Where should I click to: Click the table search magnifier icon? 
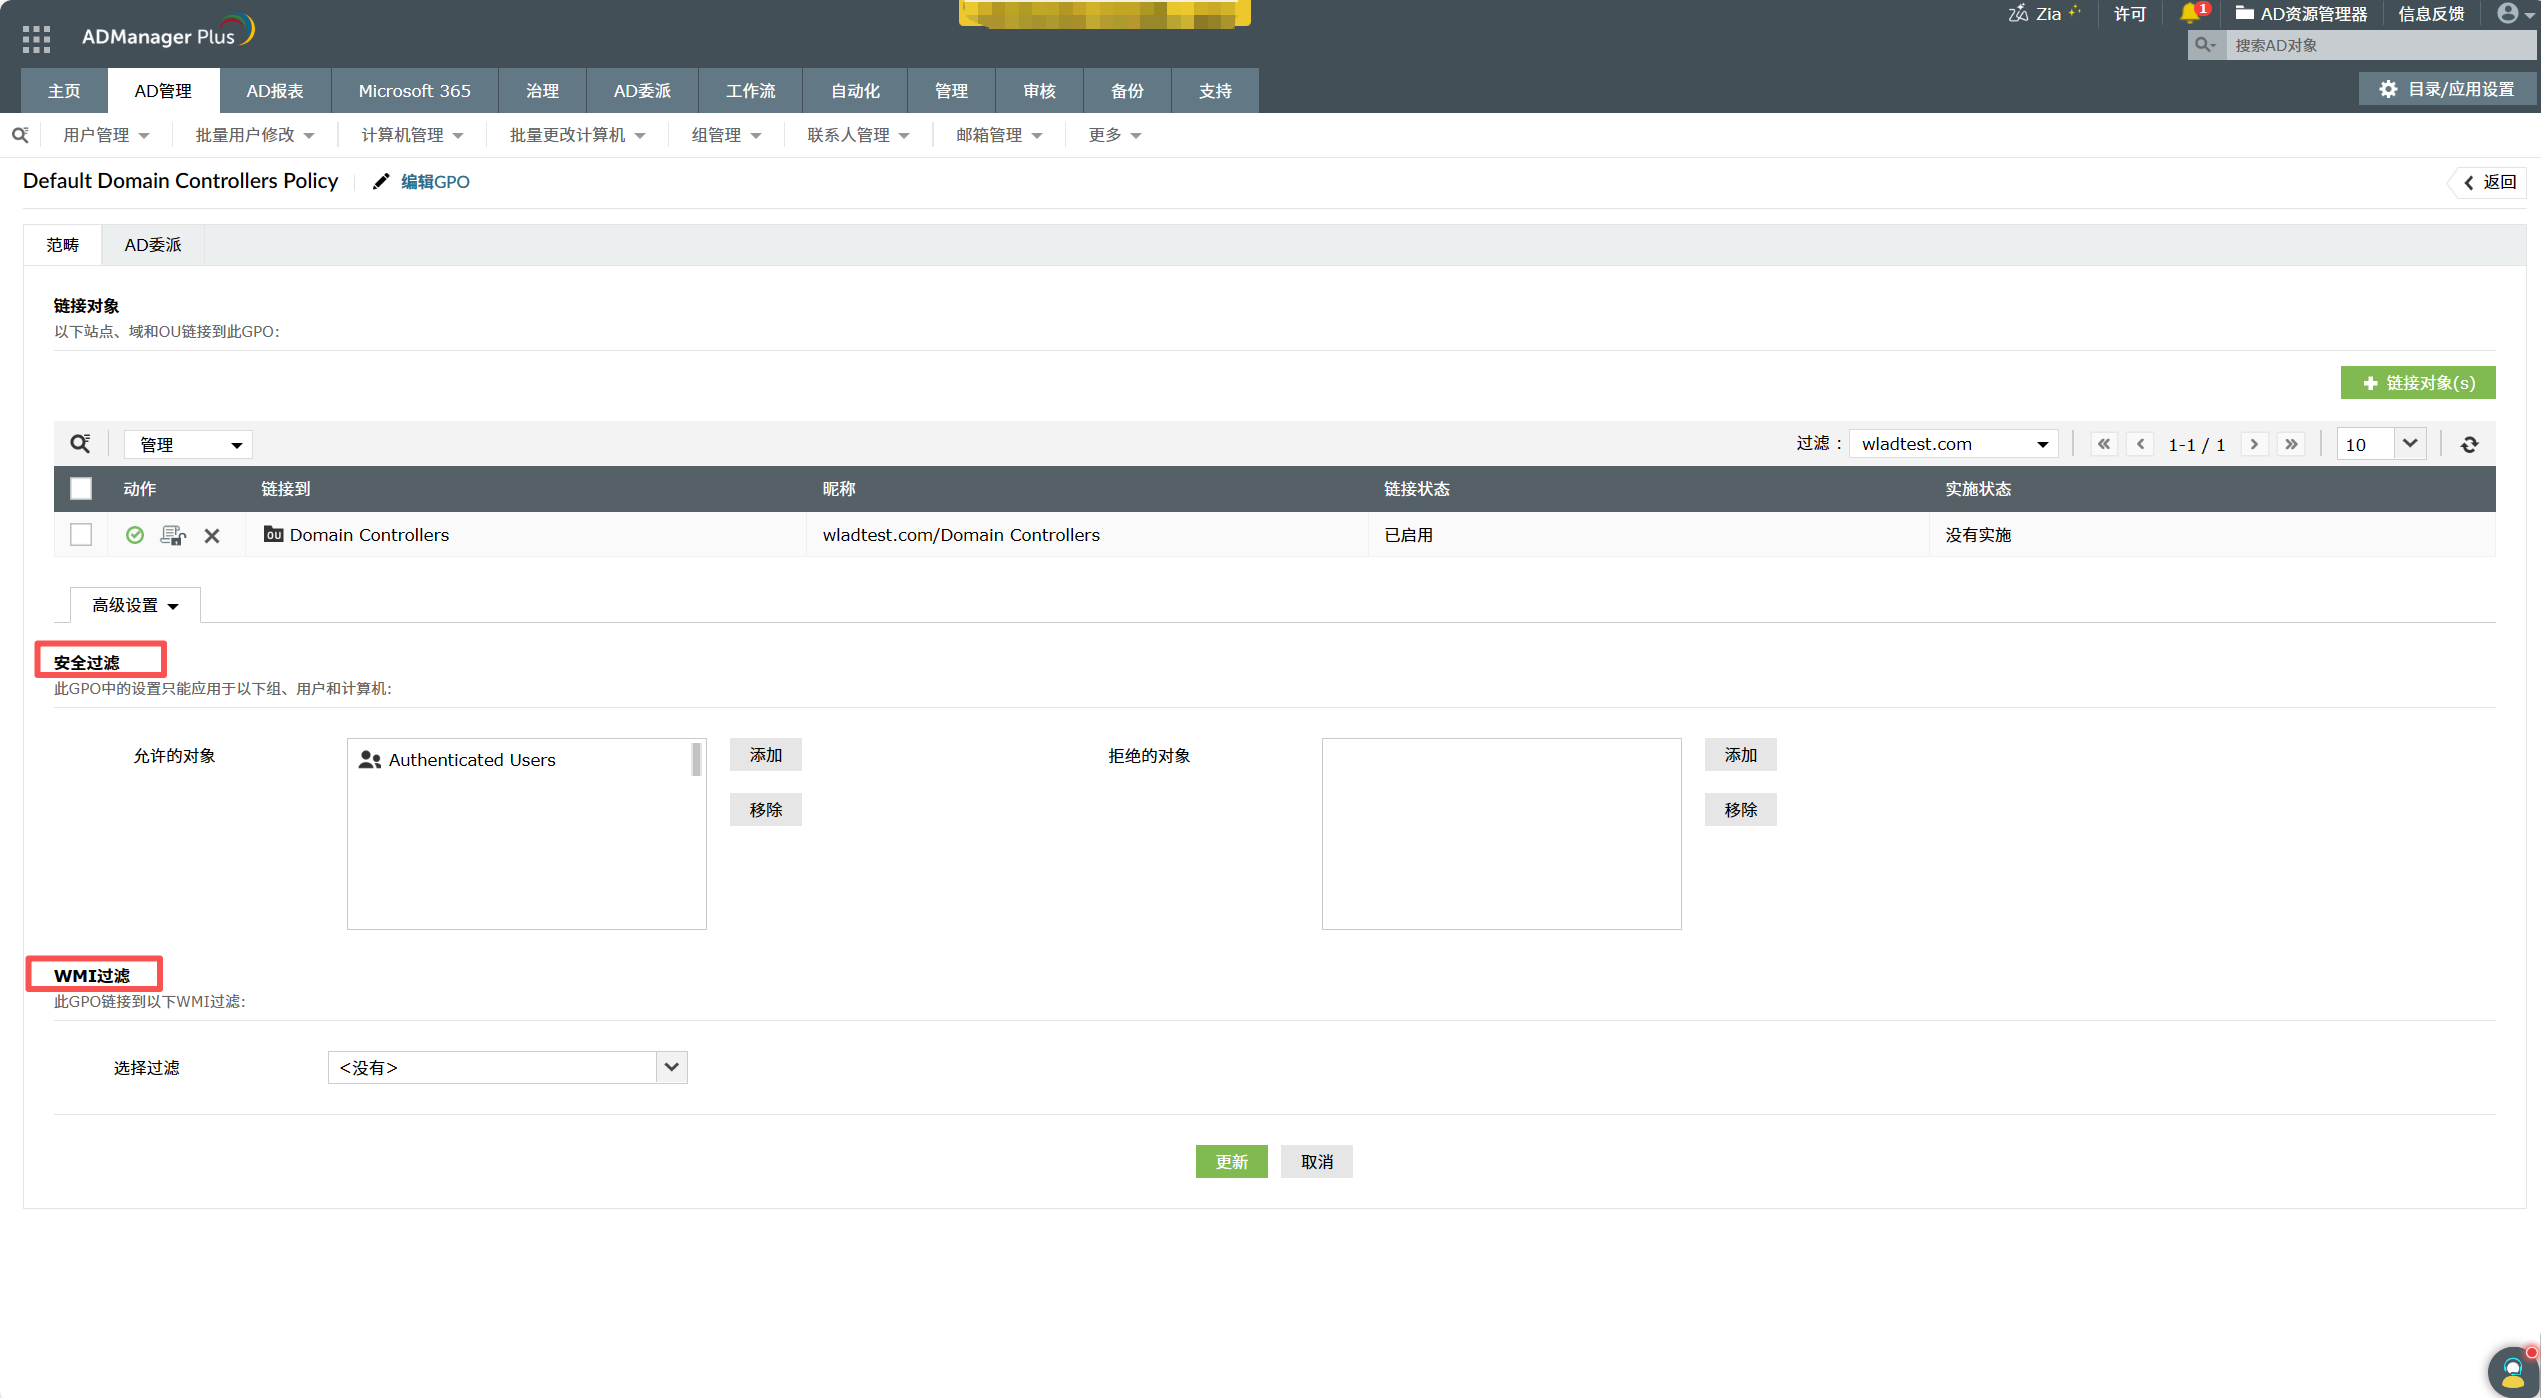pyautogui.click(x=80, y=444)
